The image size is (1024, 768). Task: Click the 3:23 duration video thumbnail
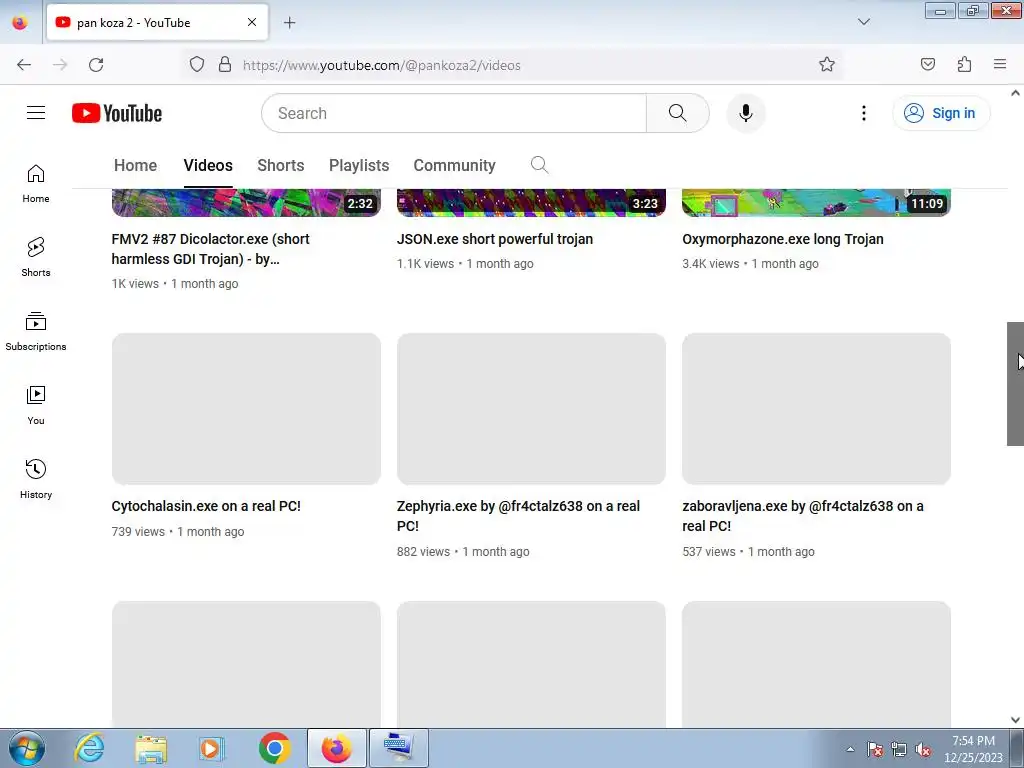tap(531, 203)
